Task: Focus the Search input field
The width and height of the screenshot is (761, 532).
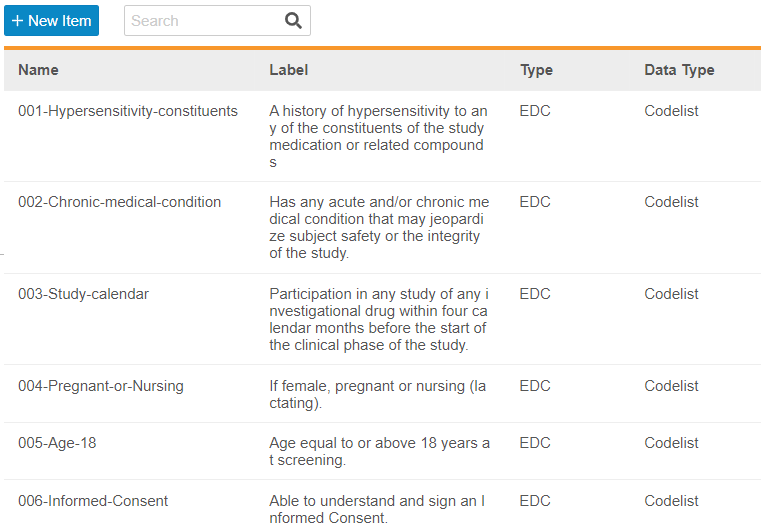Action: coord(204,21)
